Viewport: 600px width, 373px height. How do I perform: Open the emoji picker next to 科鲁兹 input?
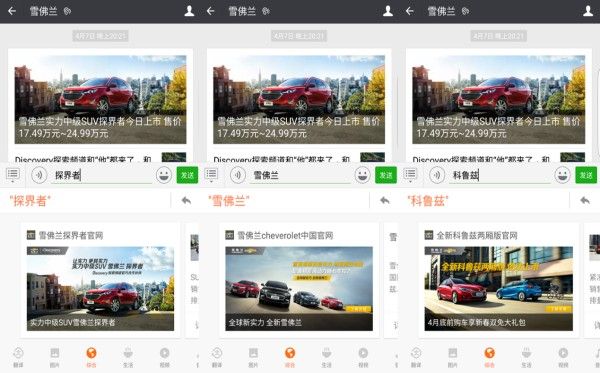(562, 175)
